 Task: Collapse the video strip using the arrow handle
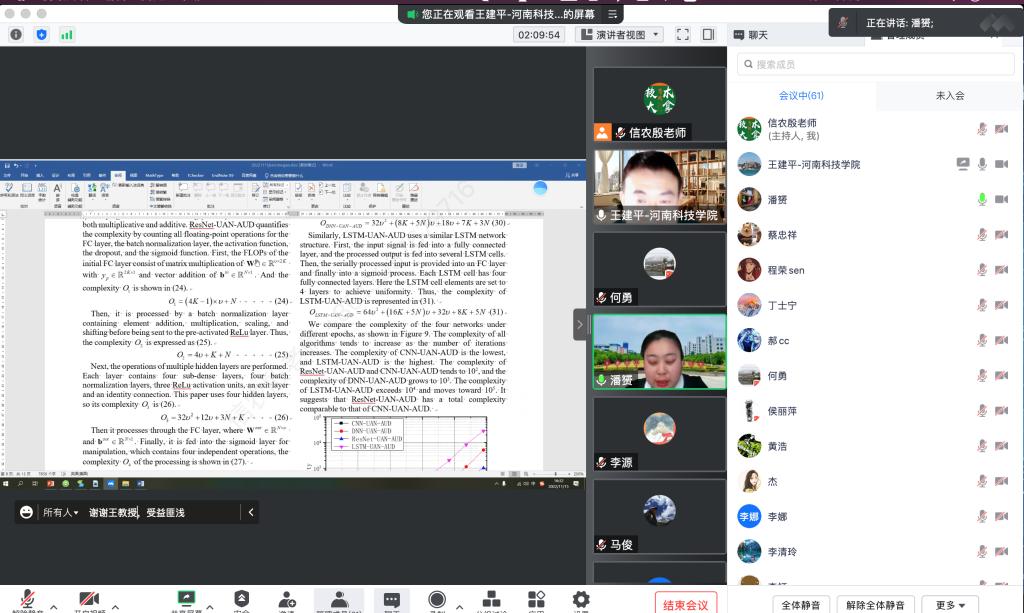point(579,324)
